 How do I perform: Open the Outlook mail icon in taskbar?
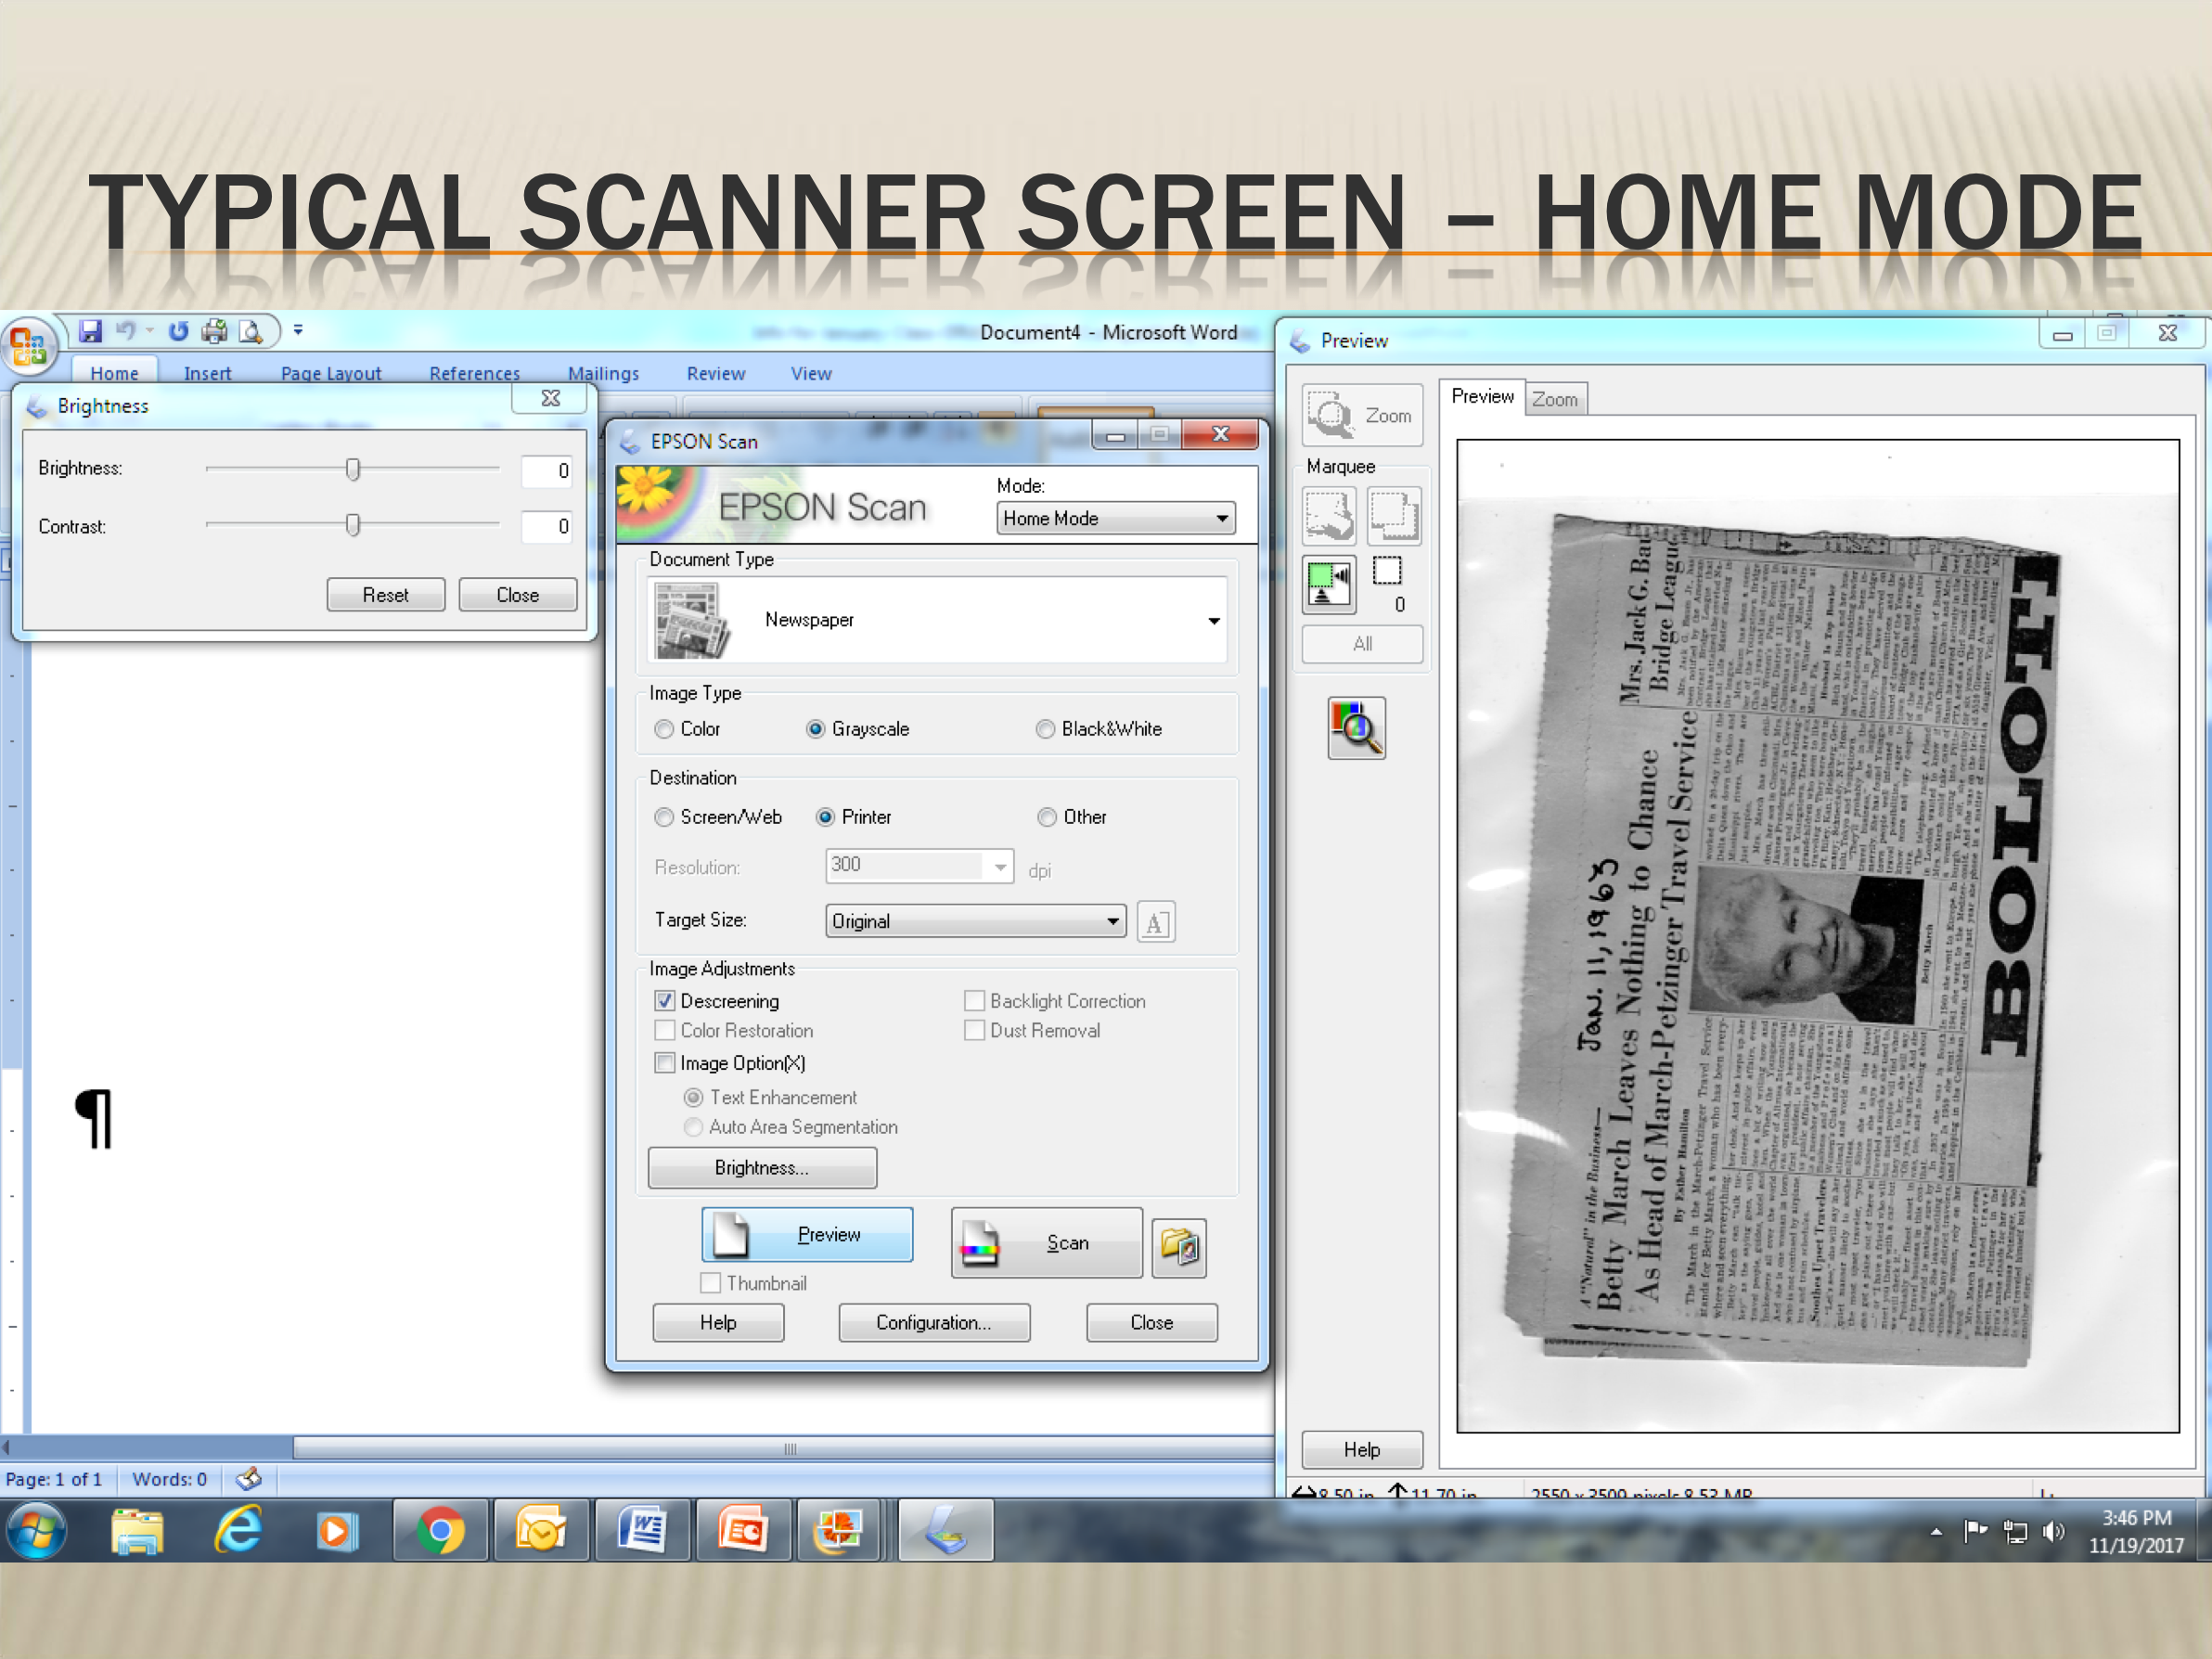coord(541,1531)
